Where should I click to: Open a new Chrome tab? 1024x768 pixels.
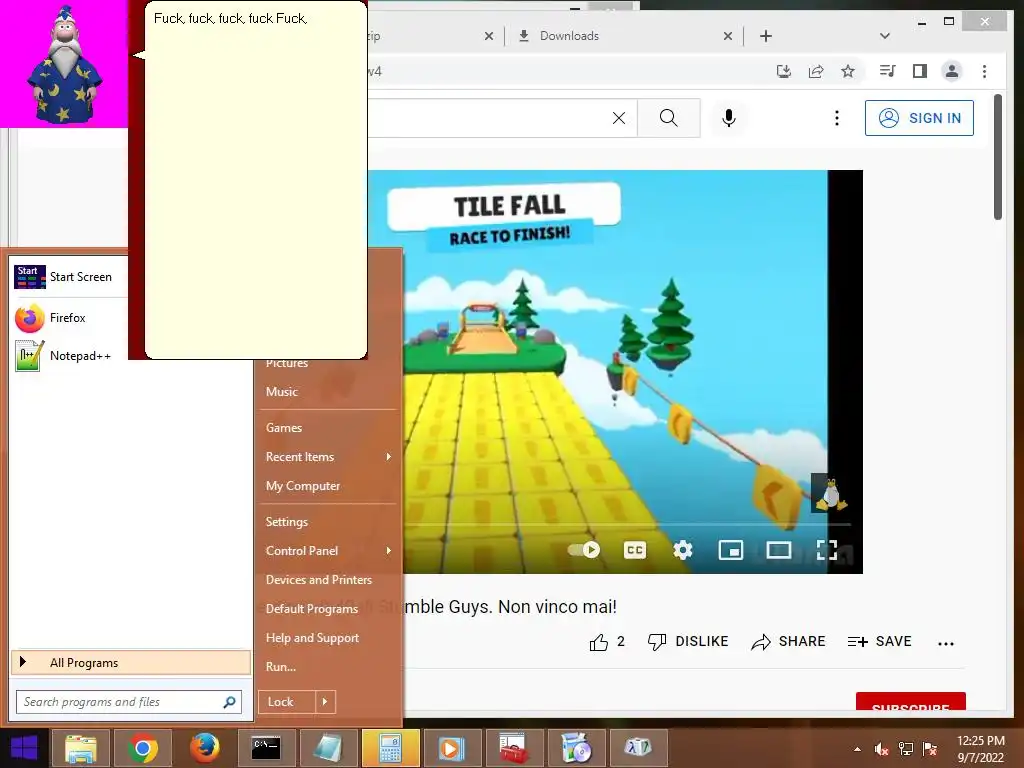tap(766, 36)
